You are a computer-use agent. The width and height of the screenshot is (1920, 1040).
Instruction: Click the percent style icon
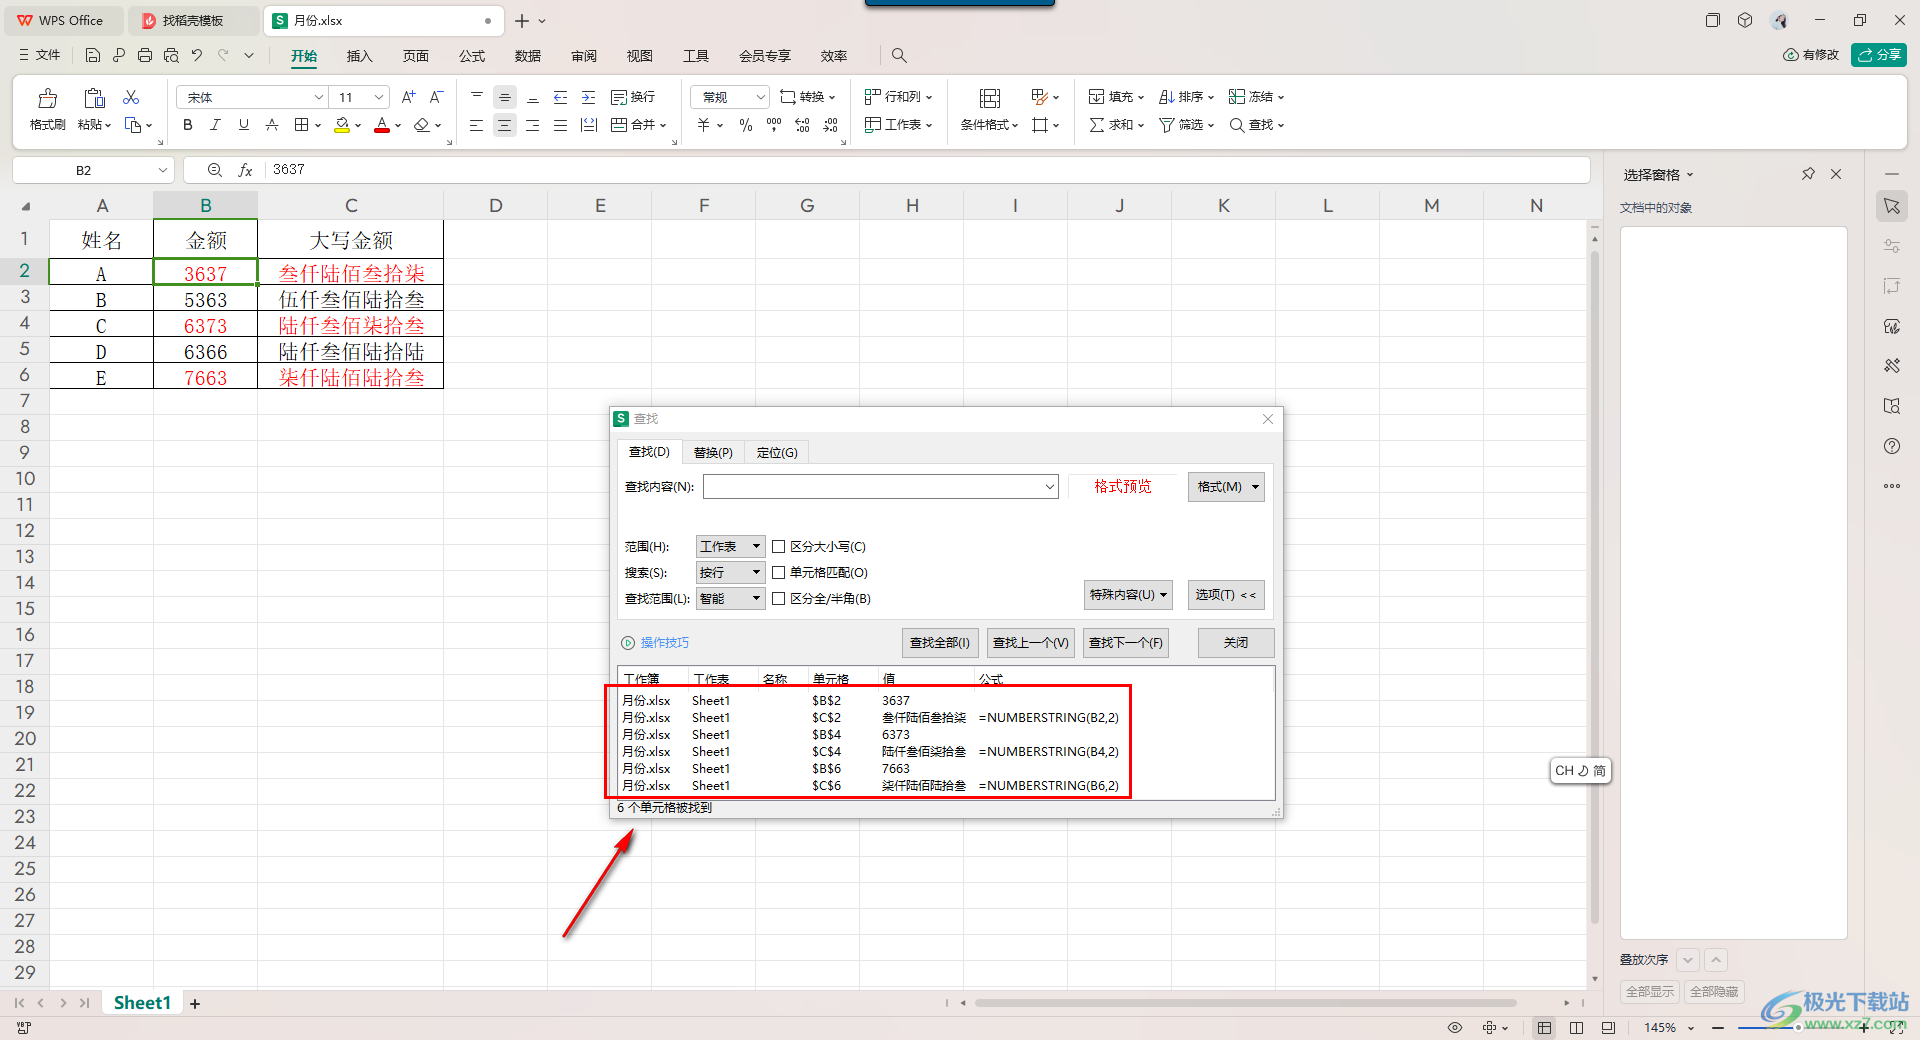pos(745,125)
